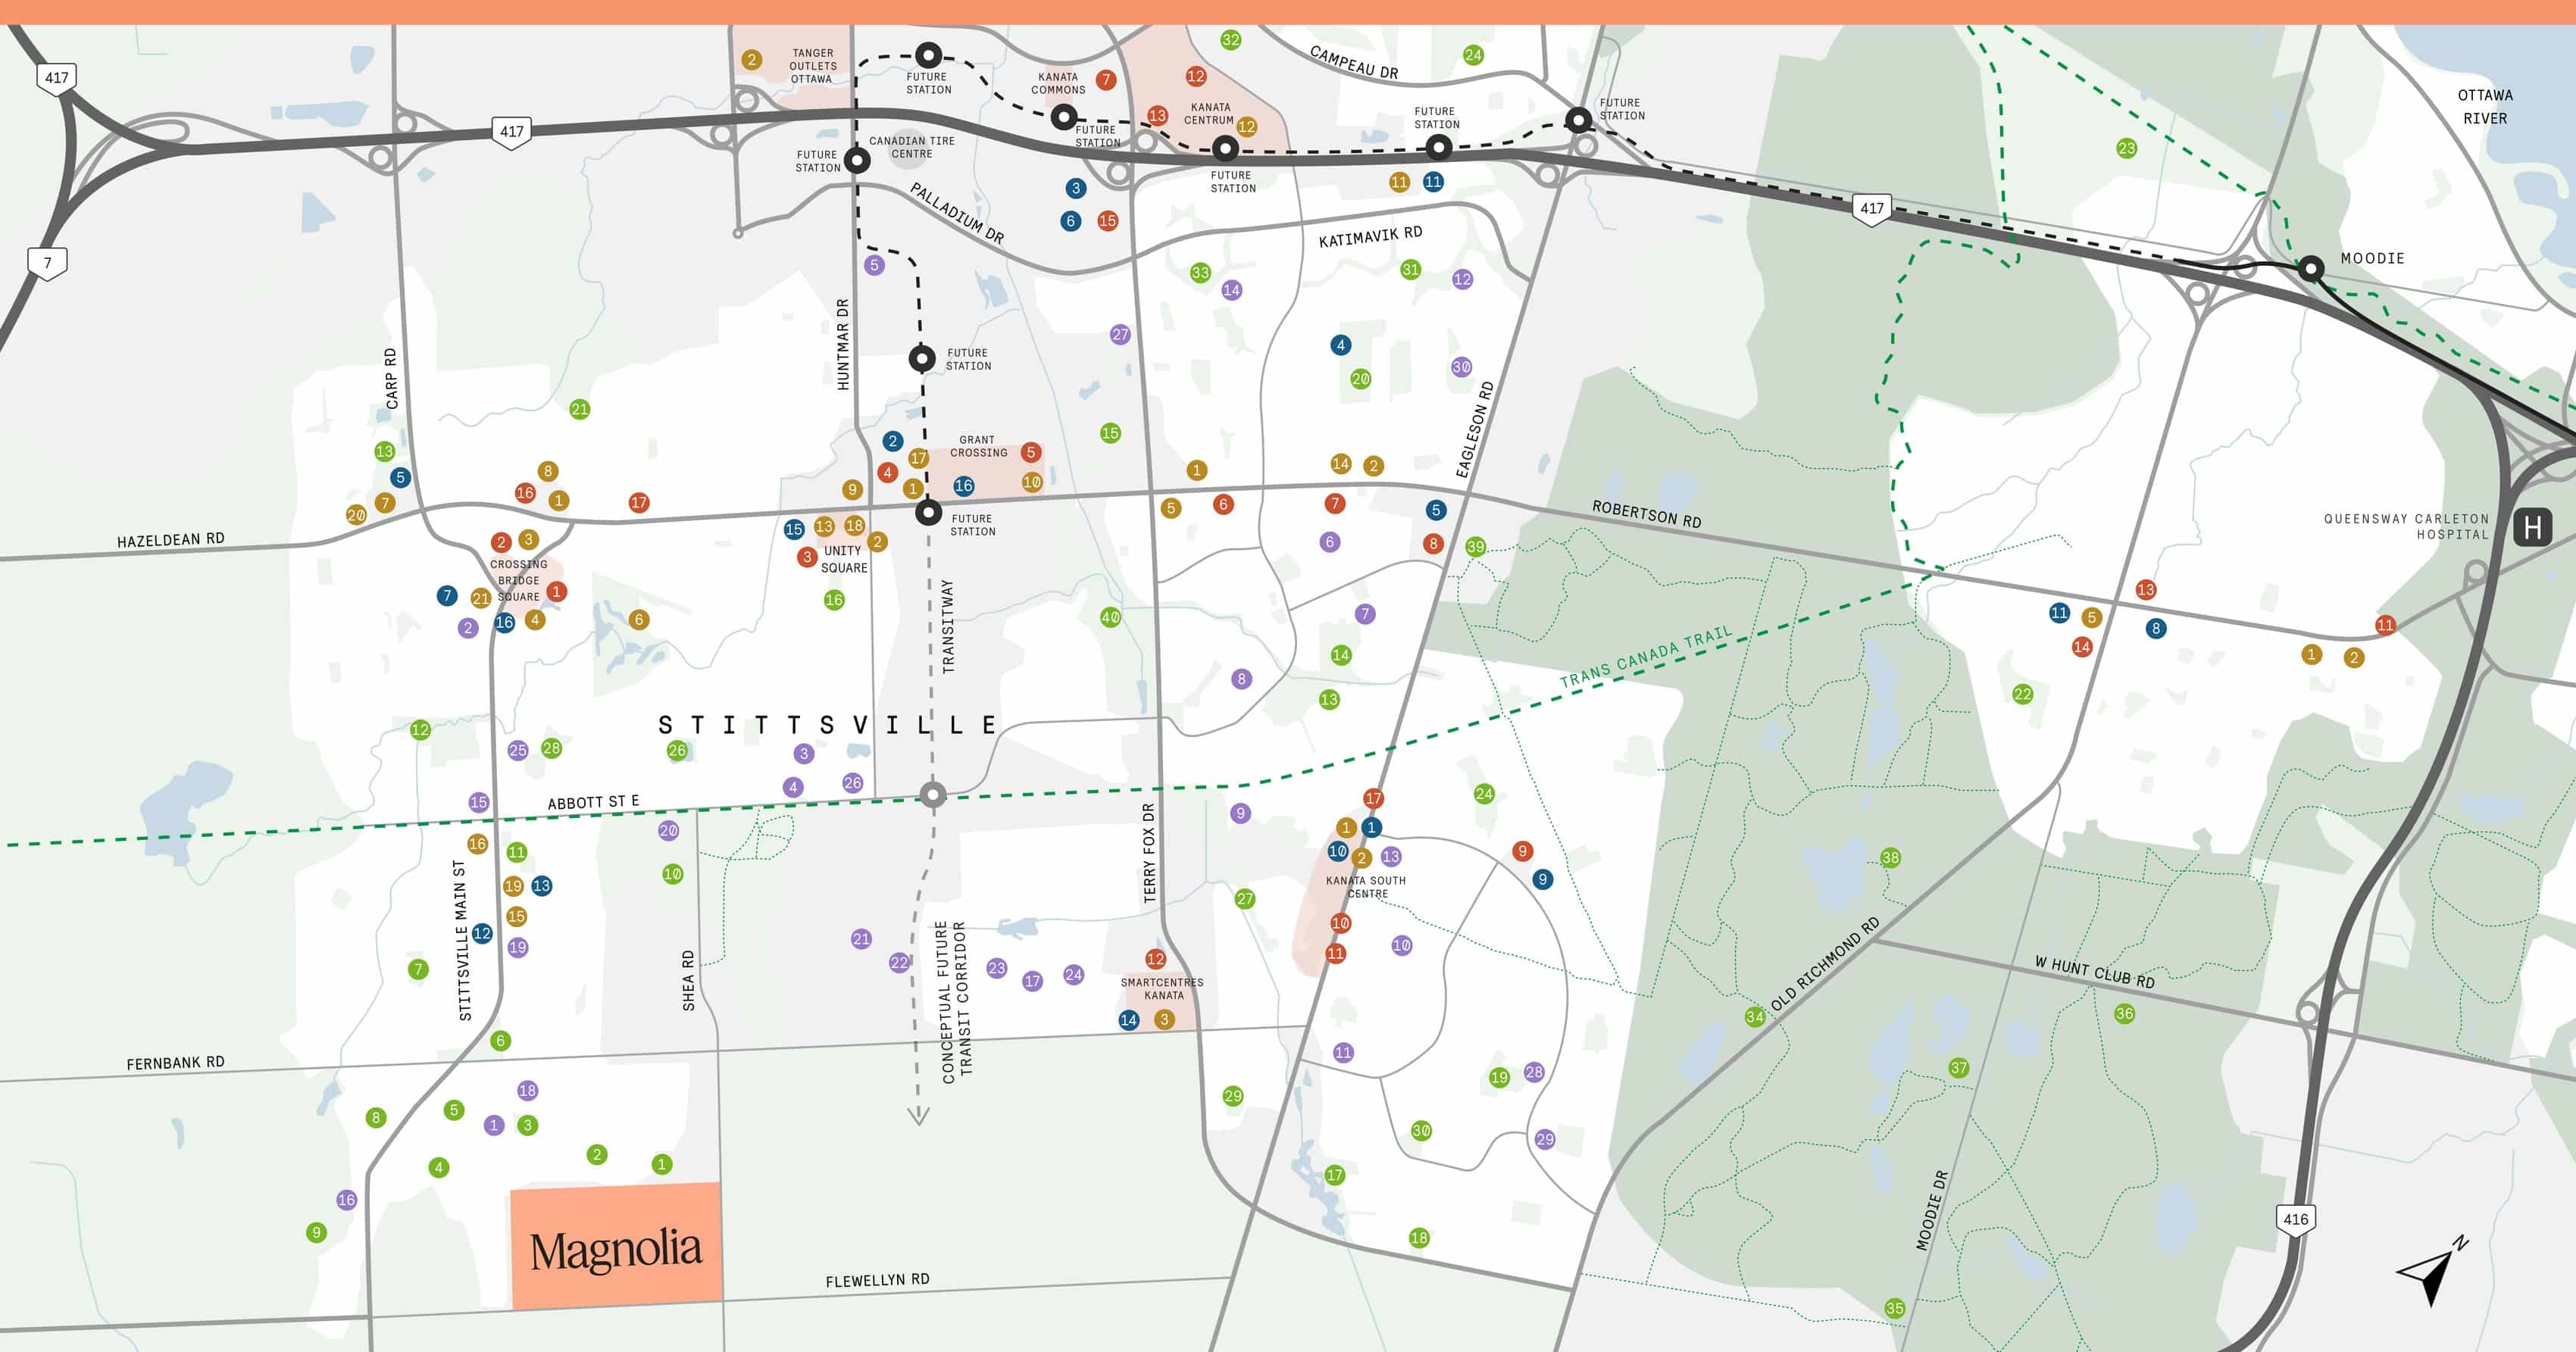
Task: Click green marker 32 near Campeau Dr
Action: point(1231,40)
